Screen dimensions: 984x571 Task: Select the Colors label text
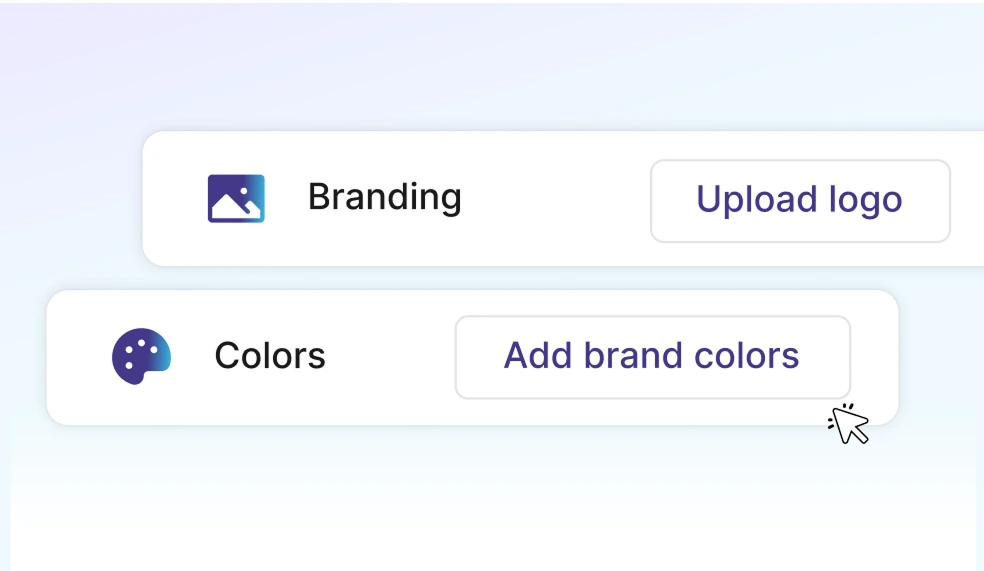pos(270,356)
